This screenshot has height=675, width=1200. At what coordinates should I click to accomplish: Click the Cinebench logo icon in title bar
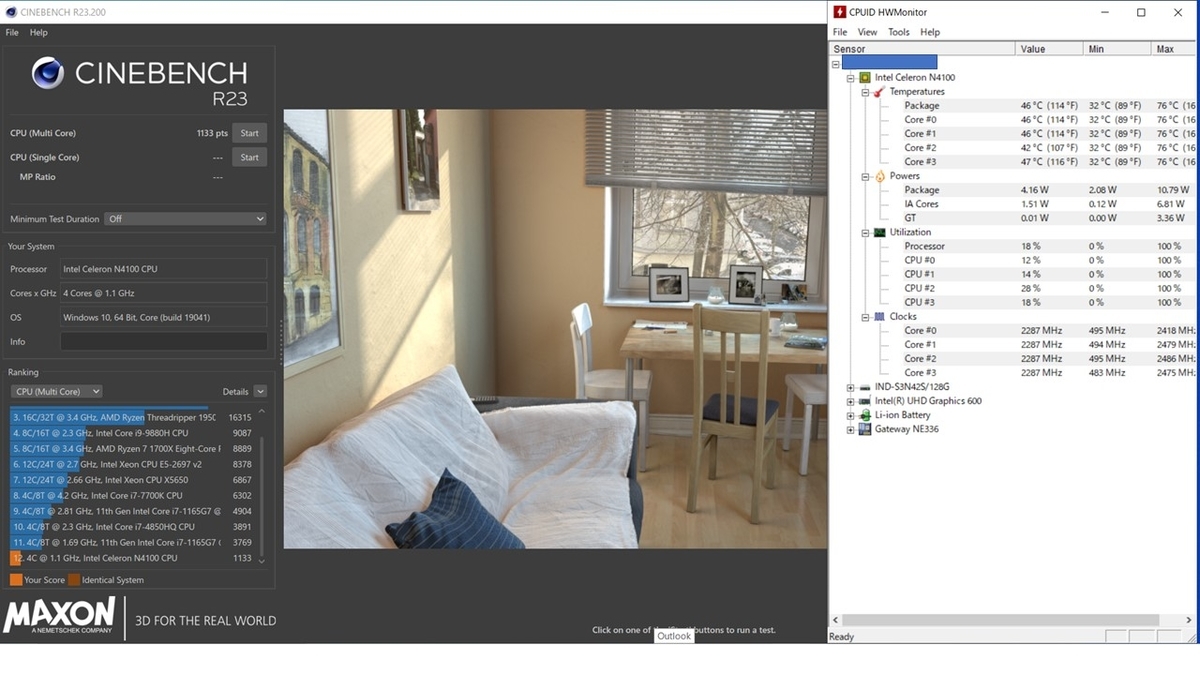pyautogui.click(x=11, y=12)
